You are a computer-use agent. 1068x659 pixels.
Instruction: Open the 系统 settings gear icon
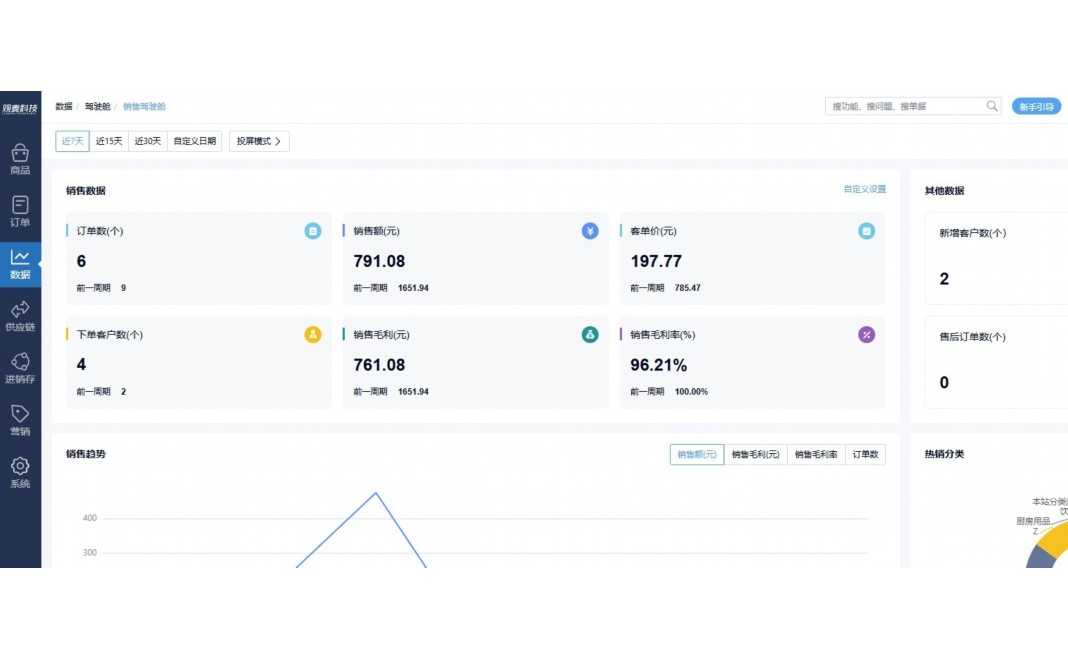tap(20, 473)
